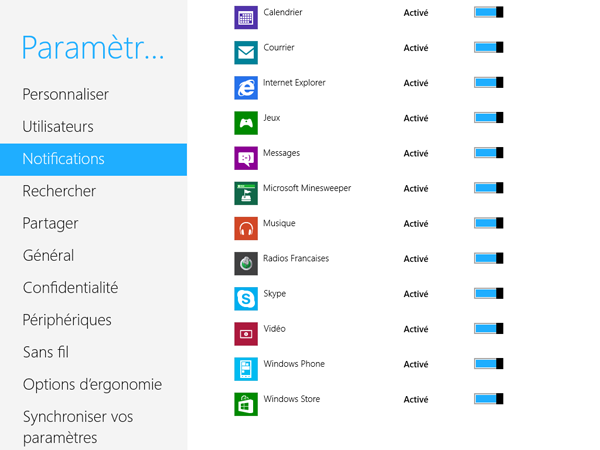Click the Paramètr... page title

(x=93, y=48)
